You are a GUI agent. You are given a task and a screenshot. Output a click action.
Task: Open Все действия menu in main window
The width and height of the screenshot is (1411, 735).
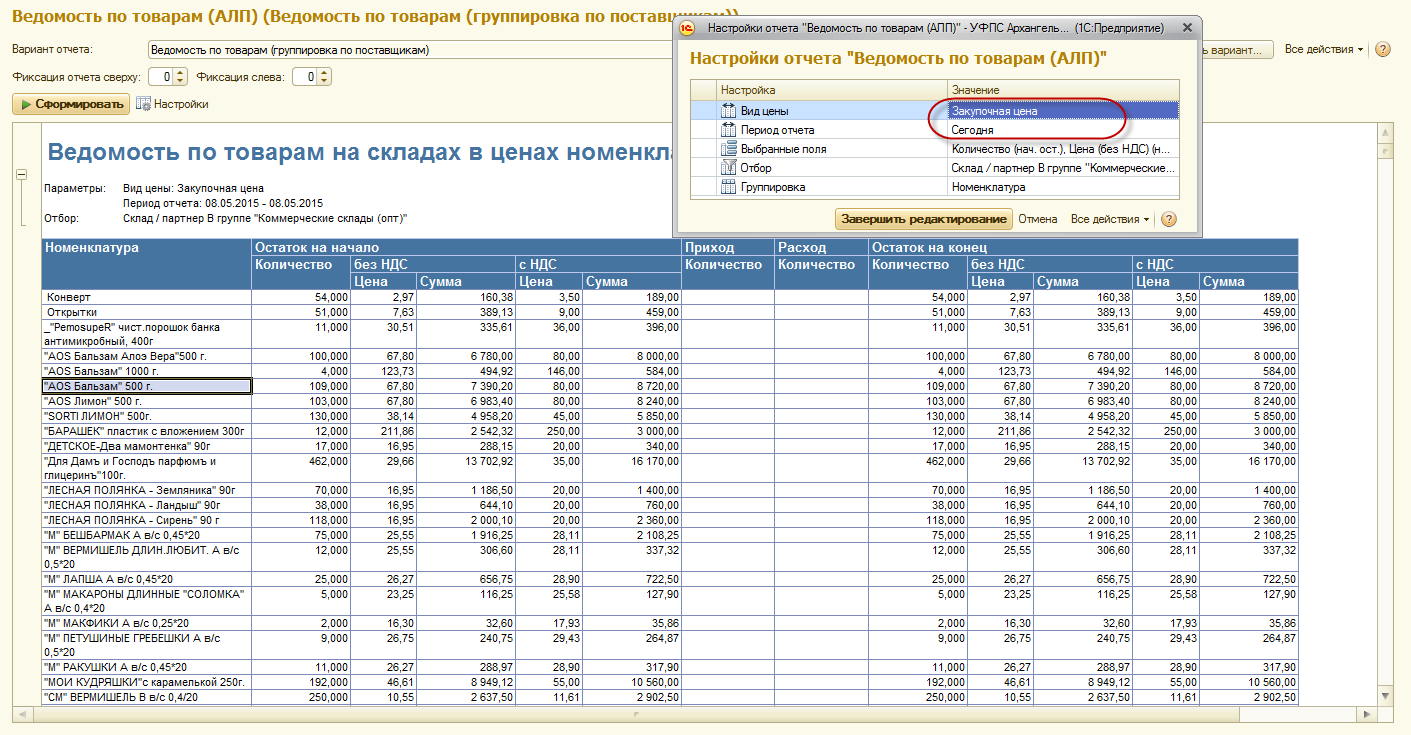1324,49
